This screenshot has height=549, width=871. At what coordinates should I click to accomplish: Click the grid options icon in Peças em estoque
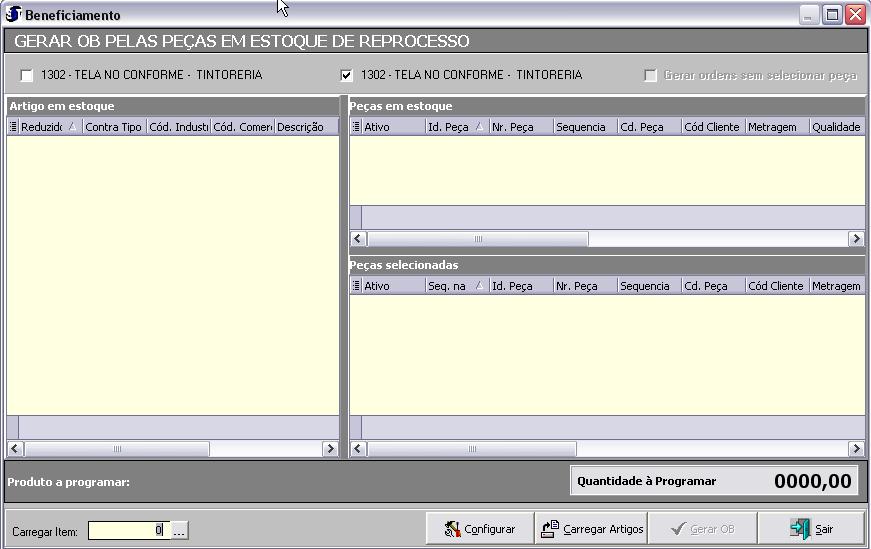355,127
